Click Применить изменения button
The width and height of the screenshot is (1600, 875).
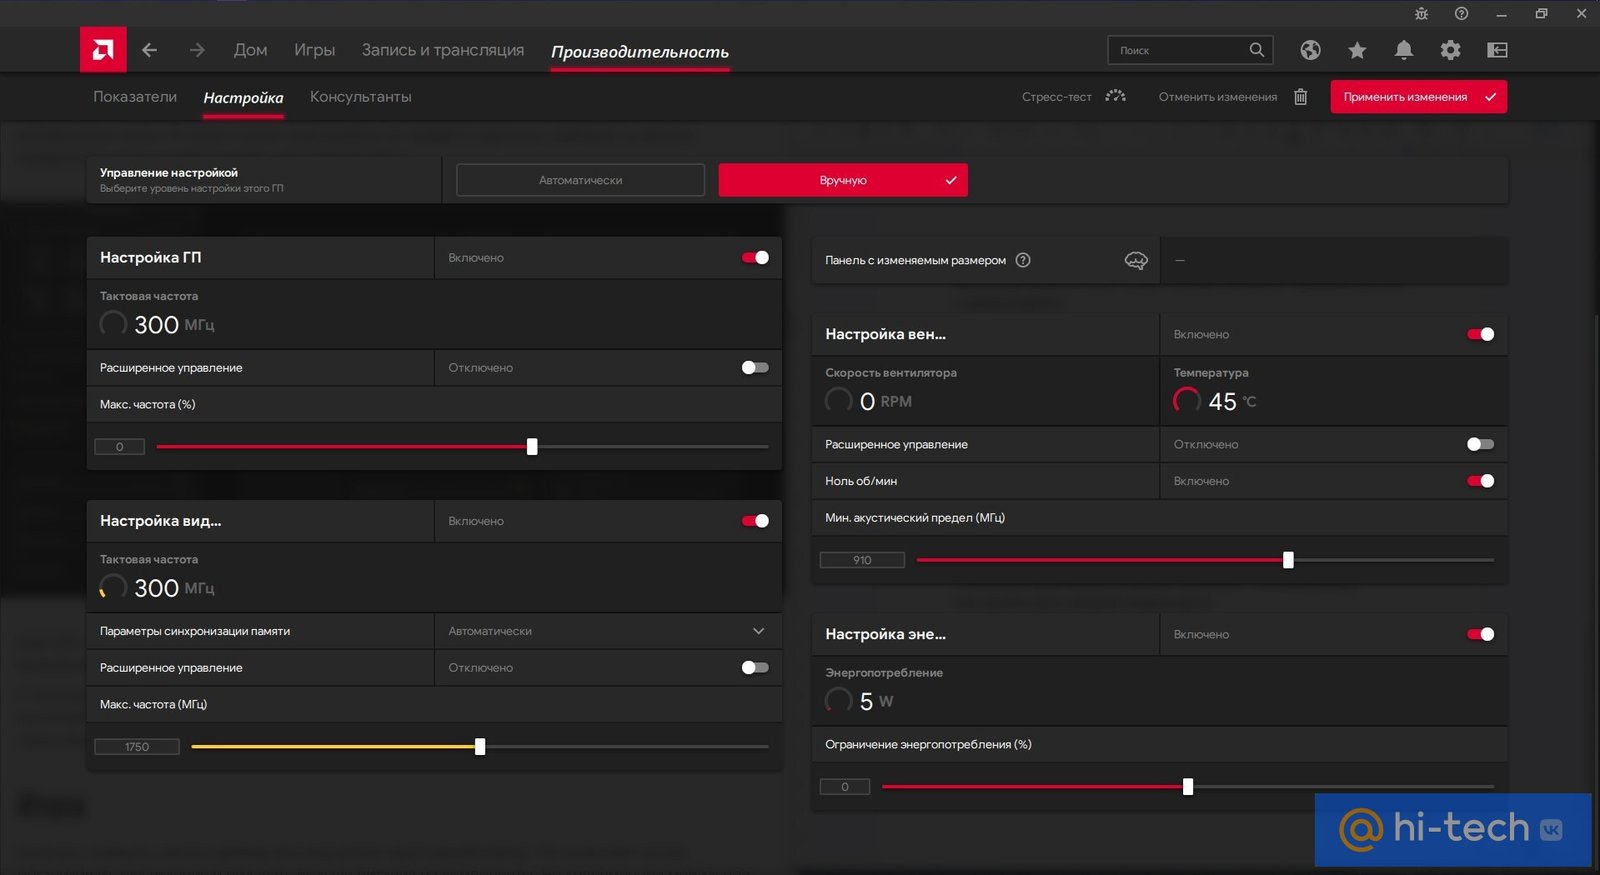[1418, 97]
